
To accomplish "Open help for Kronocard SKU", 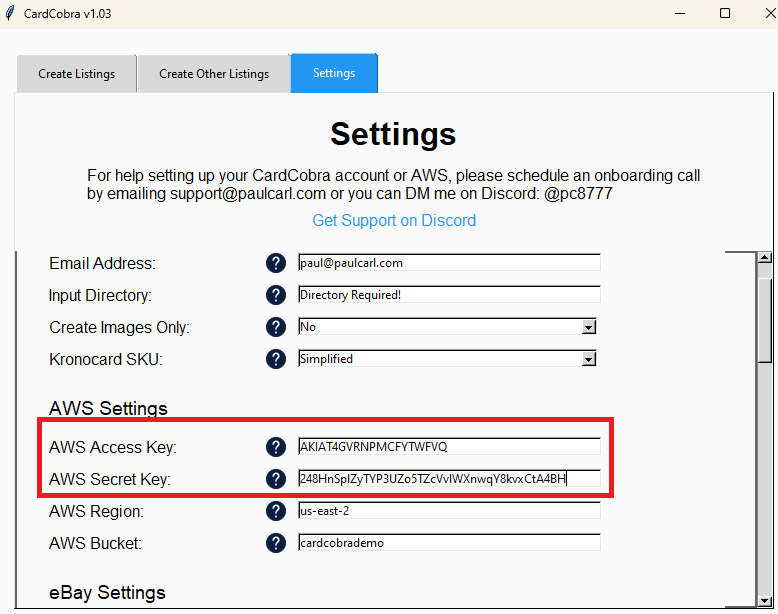I will point(275,359).
